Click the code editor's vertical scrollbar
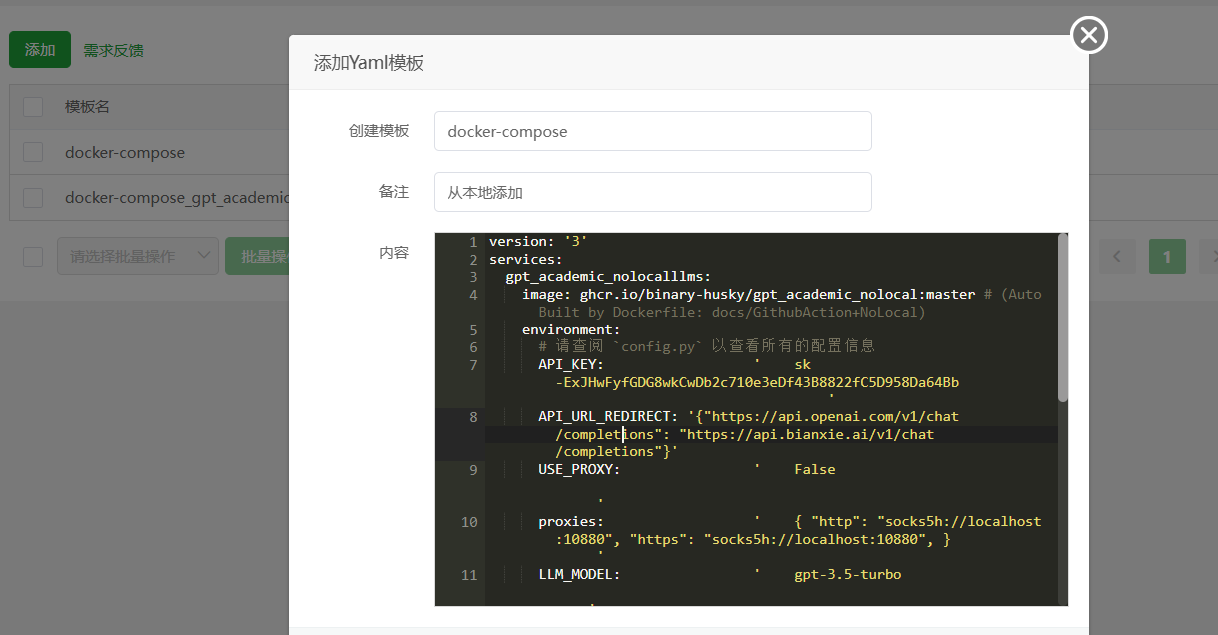The image size is (1218, 635). pos(1062,318)
